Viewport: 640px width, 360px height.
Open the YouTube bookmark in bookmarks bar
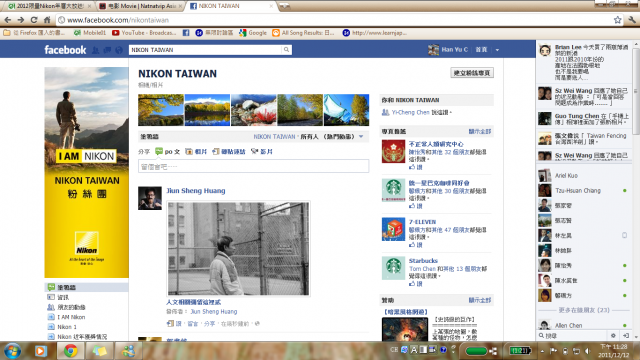coord(144,33)
